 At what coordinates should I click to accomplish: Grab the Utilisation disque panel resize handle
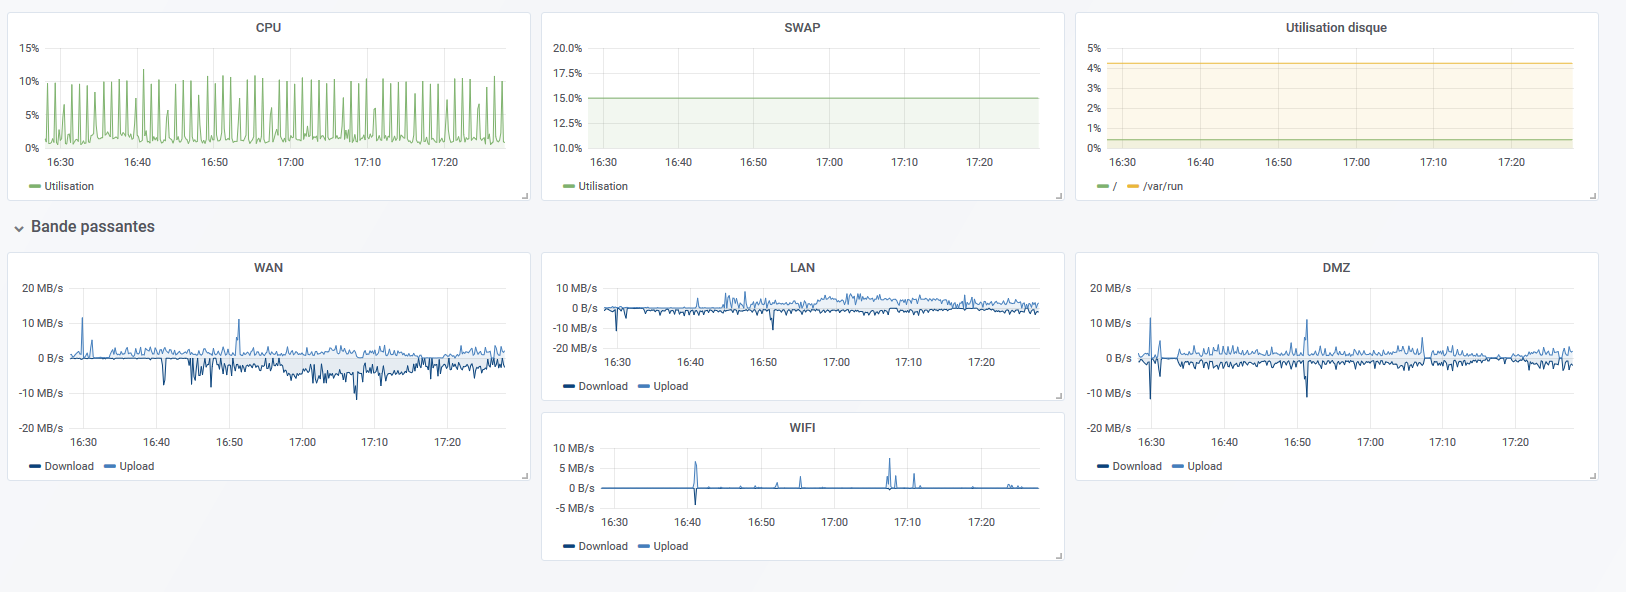click(1593, 196)
